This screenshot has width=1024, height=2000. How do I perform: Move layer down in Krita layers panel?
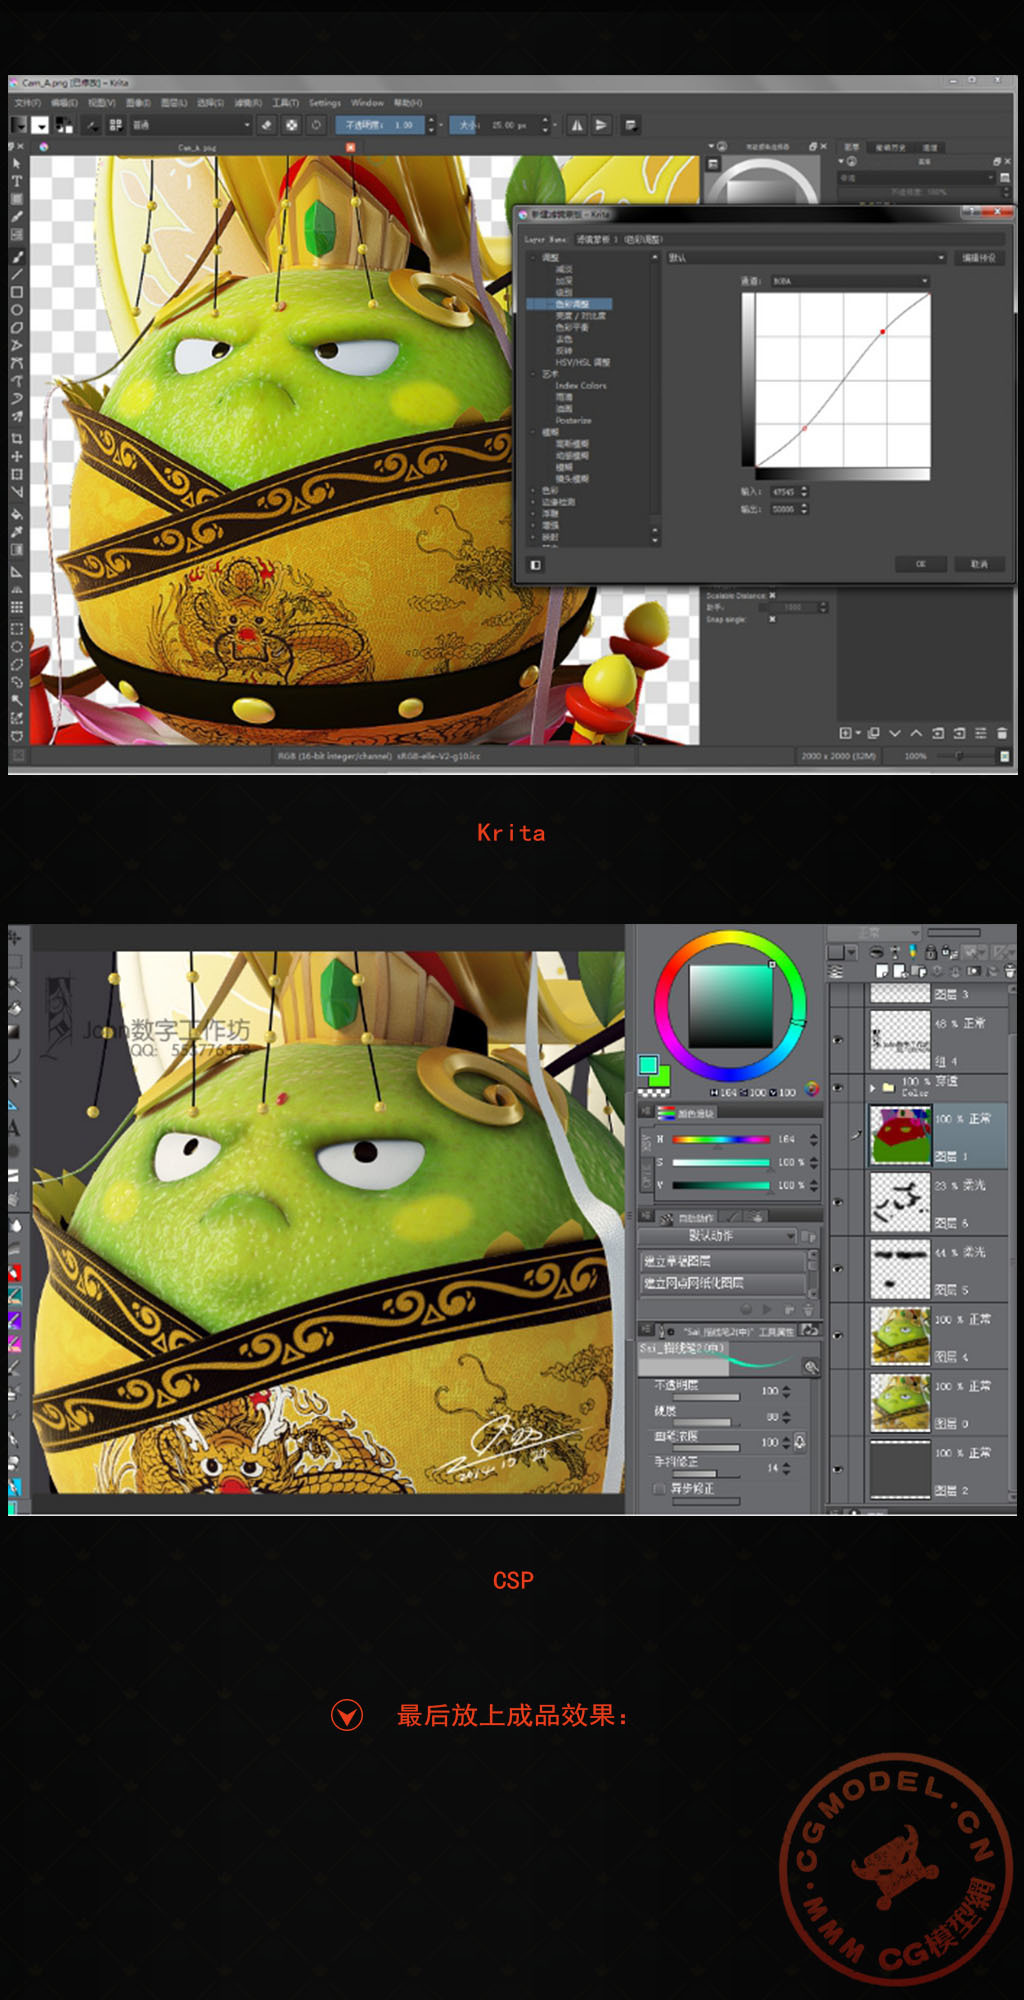(895, 733)
